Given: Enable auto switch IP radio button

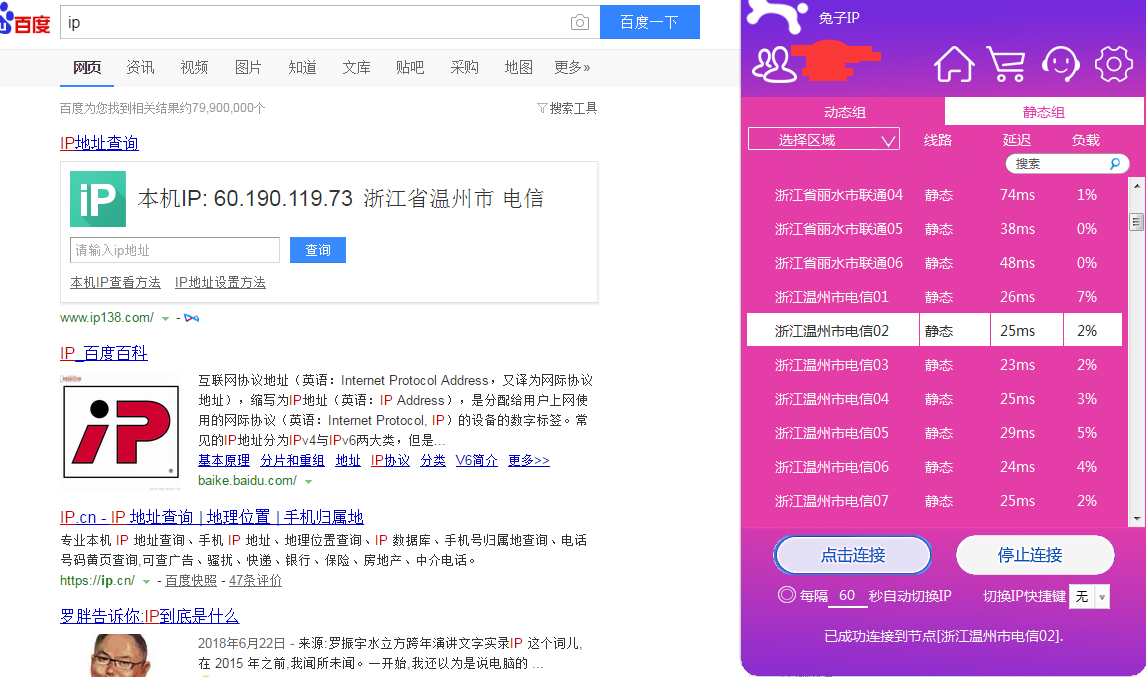Looking at the screenshot, I should click(x=786, y=594).
